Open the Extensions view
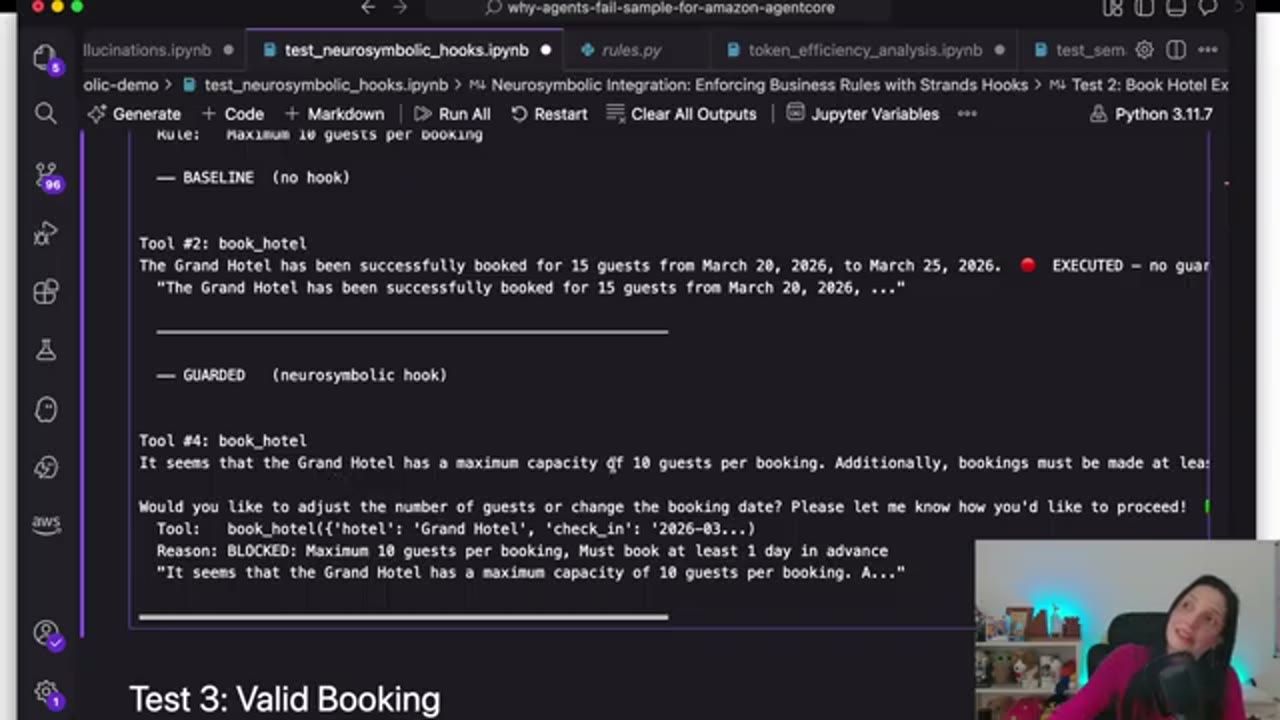Screen dimensions: 1280x720 coord(45,292)
